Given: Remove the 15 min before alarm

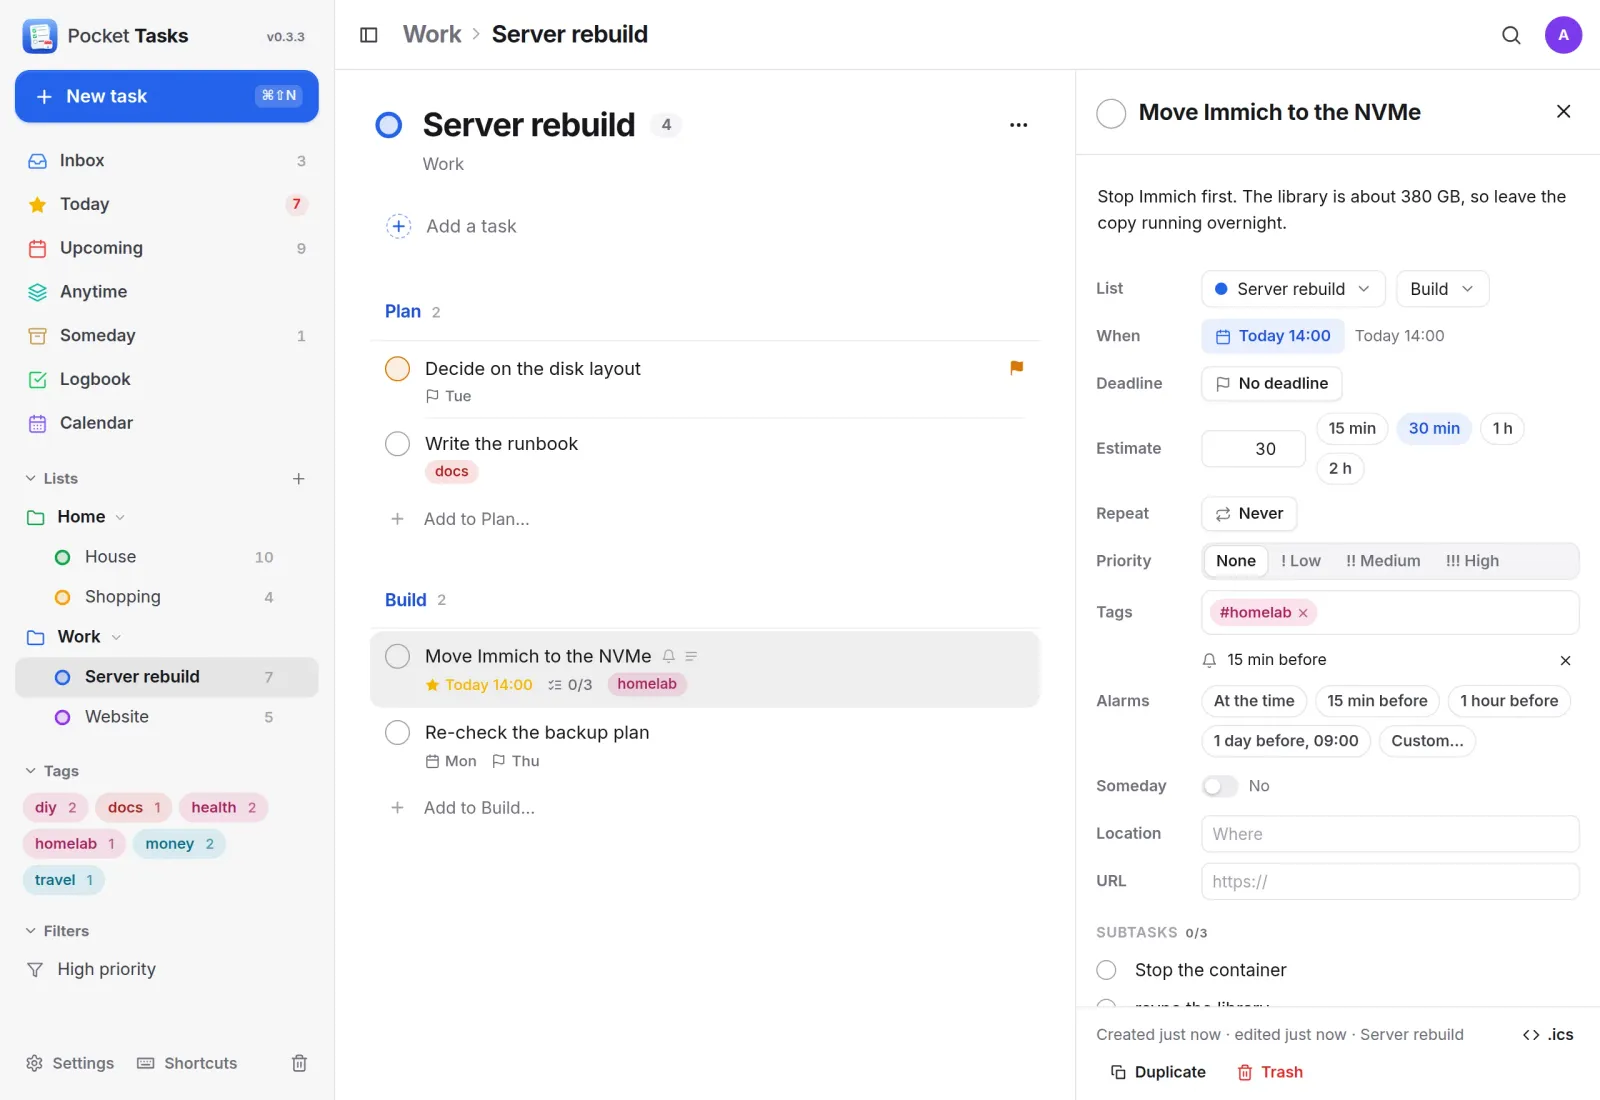Looking at the screenshot, I should pyautogui.click(x=1565, y=660).
